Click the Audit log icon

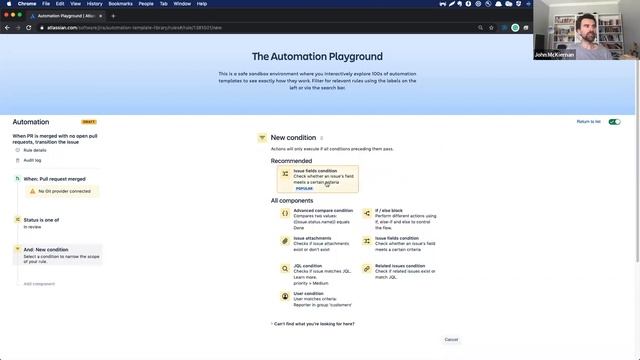coord(18,160)
